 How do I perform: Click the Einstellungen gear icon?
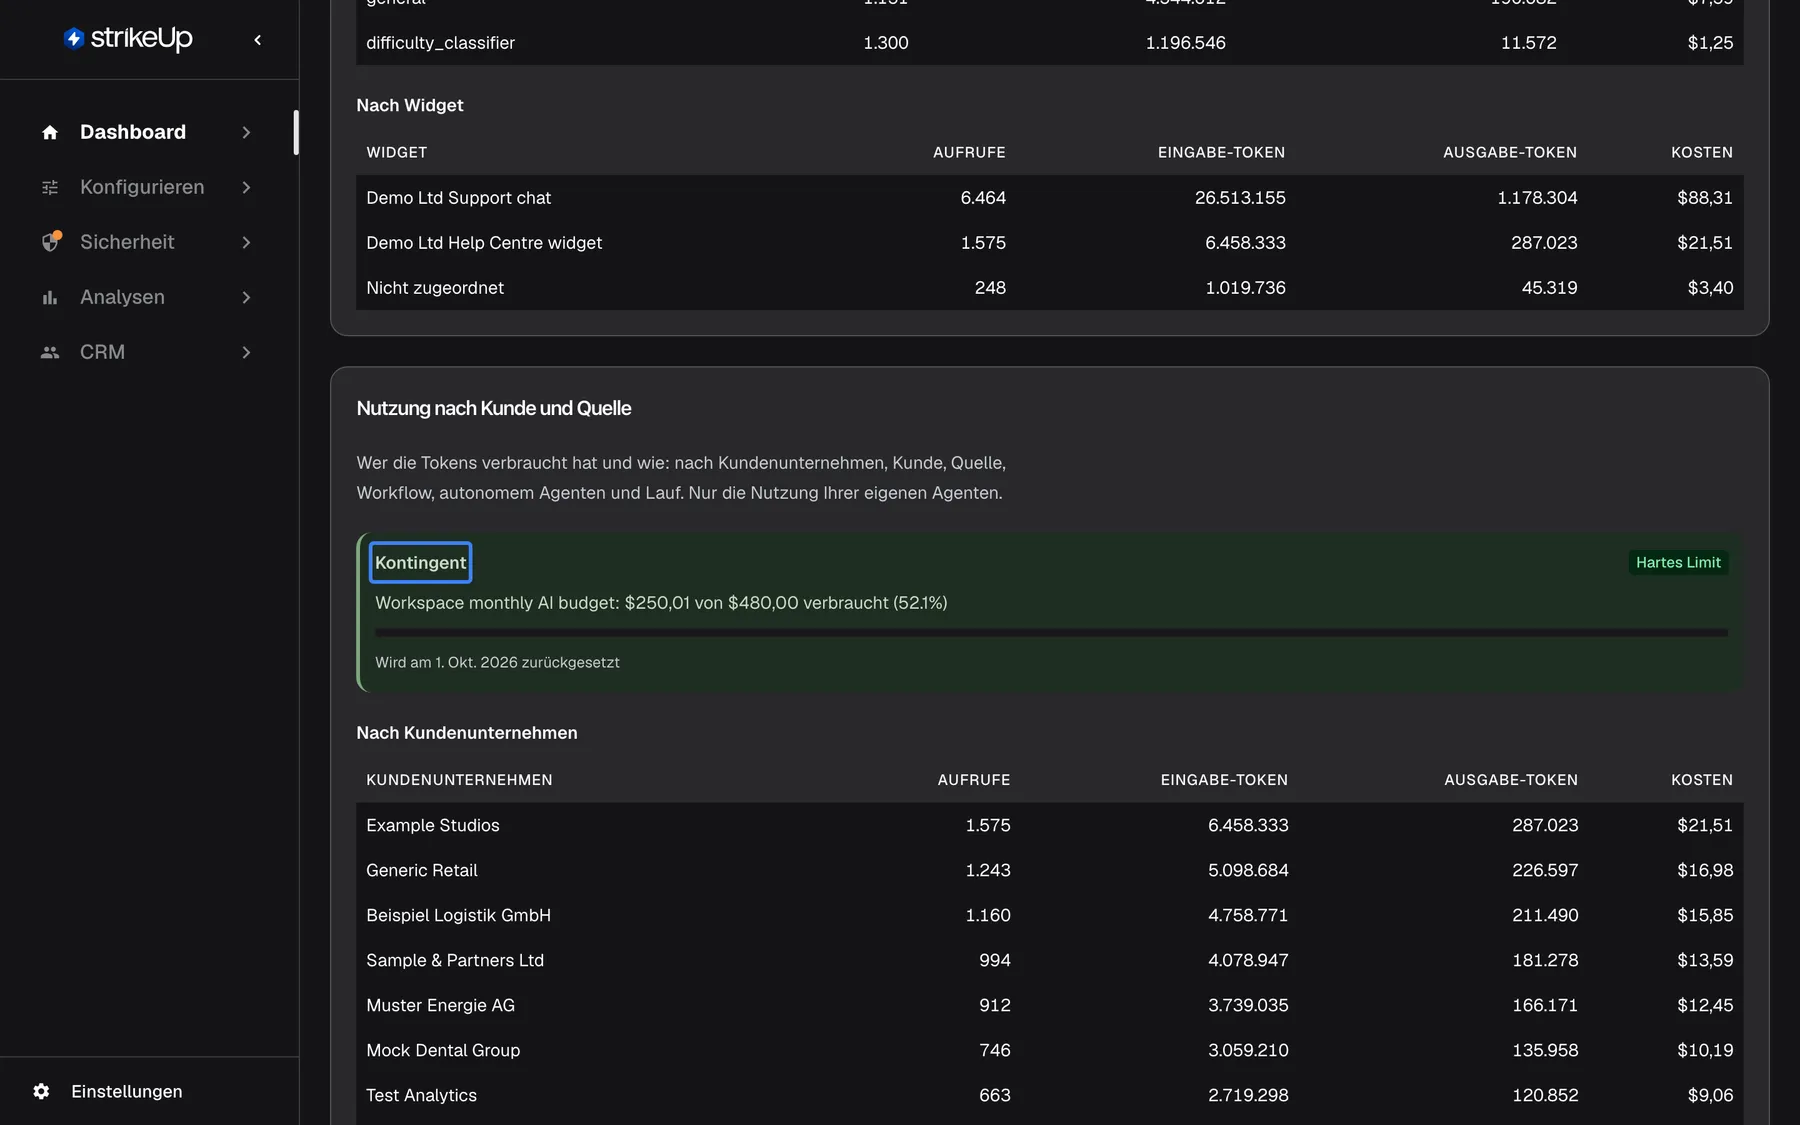[x=41, y=1091]
